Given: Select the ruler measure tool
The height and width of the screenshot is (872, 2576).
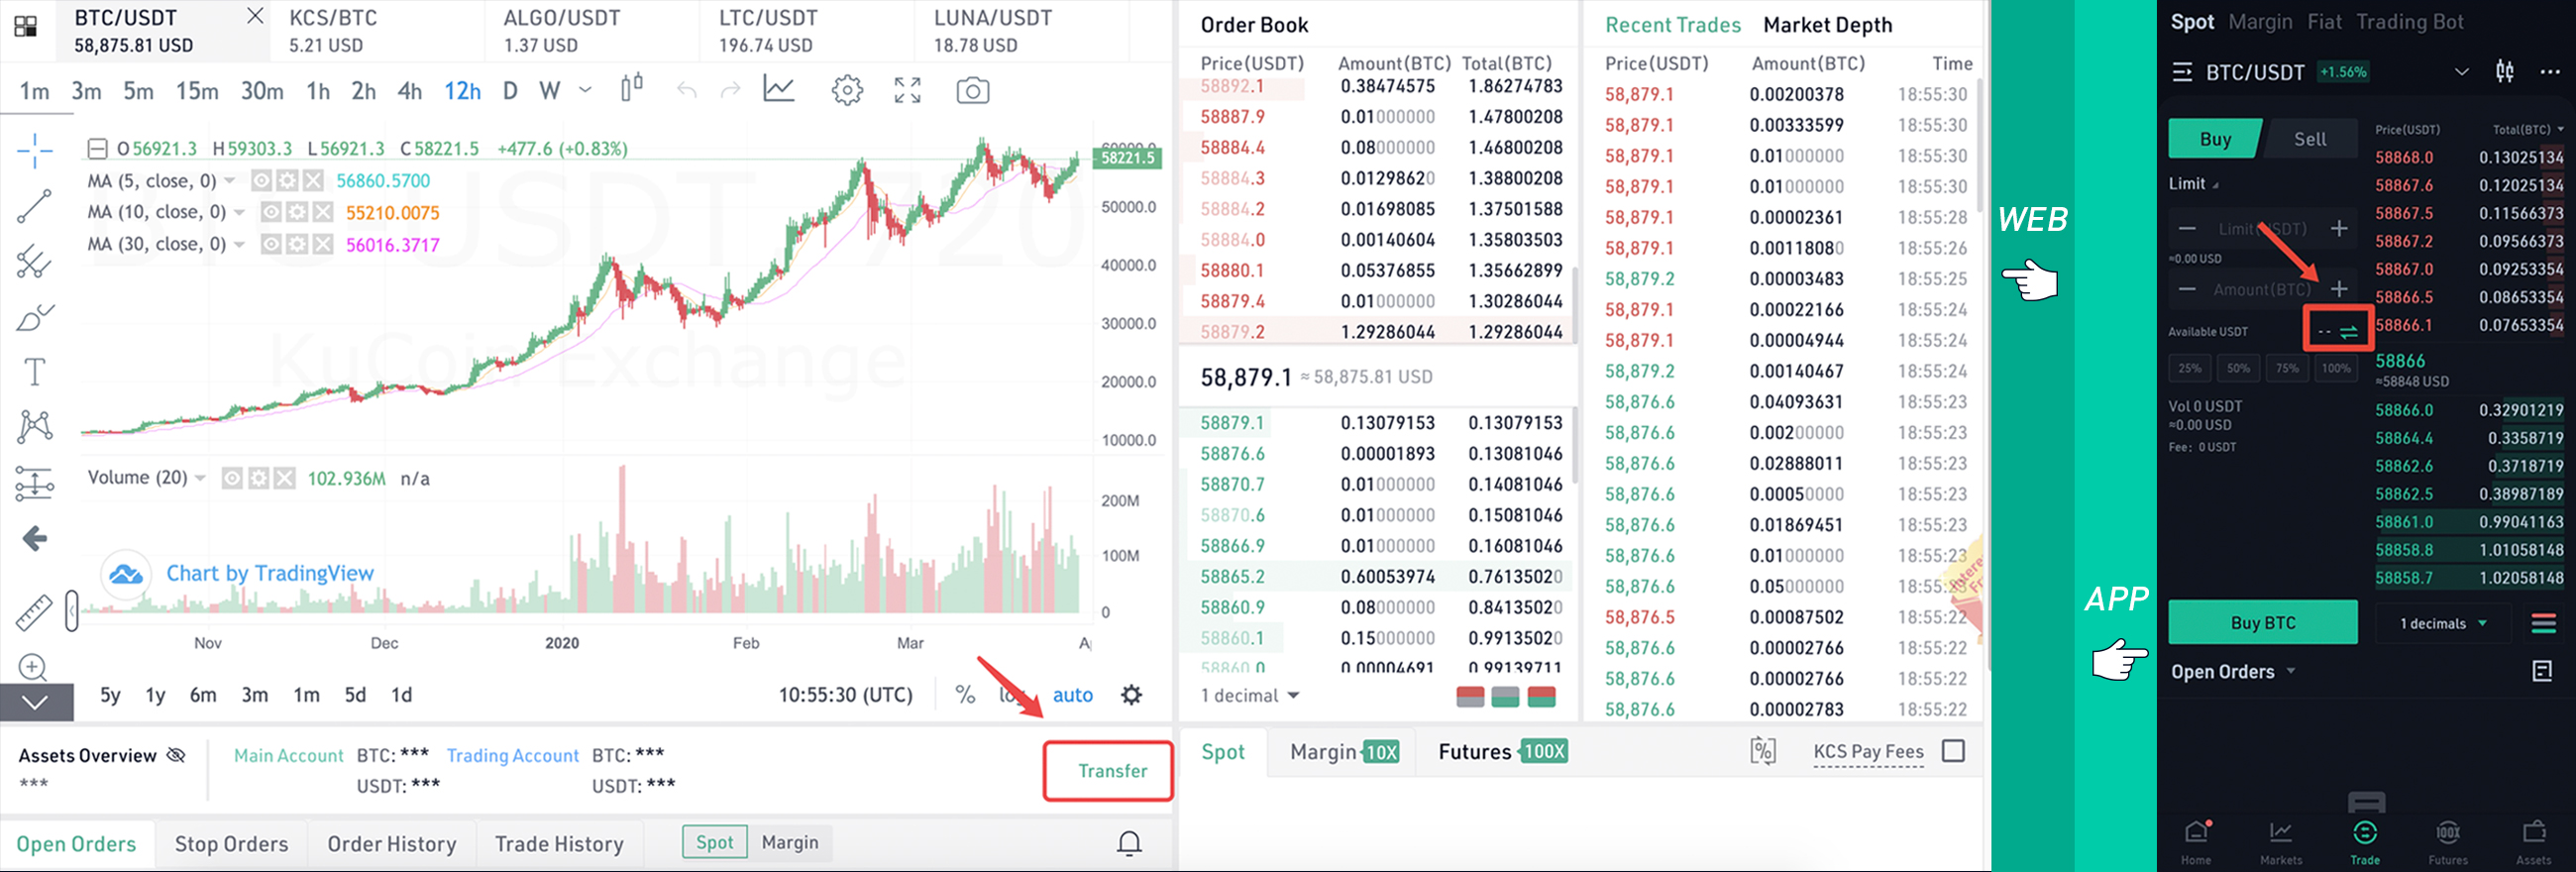Looking at the screenshot, I should 34,612.
